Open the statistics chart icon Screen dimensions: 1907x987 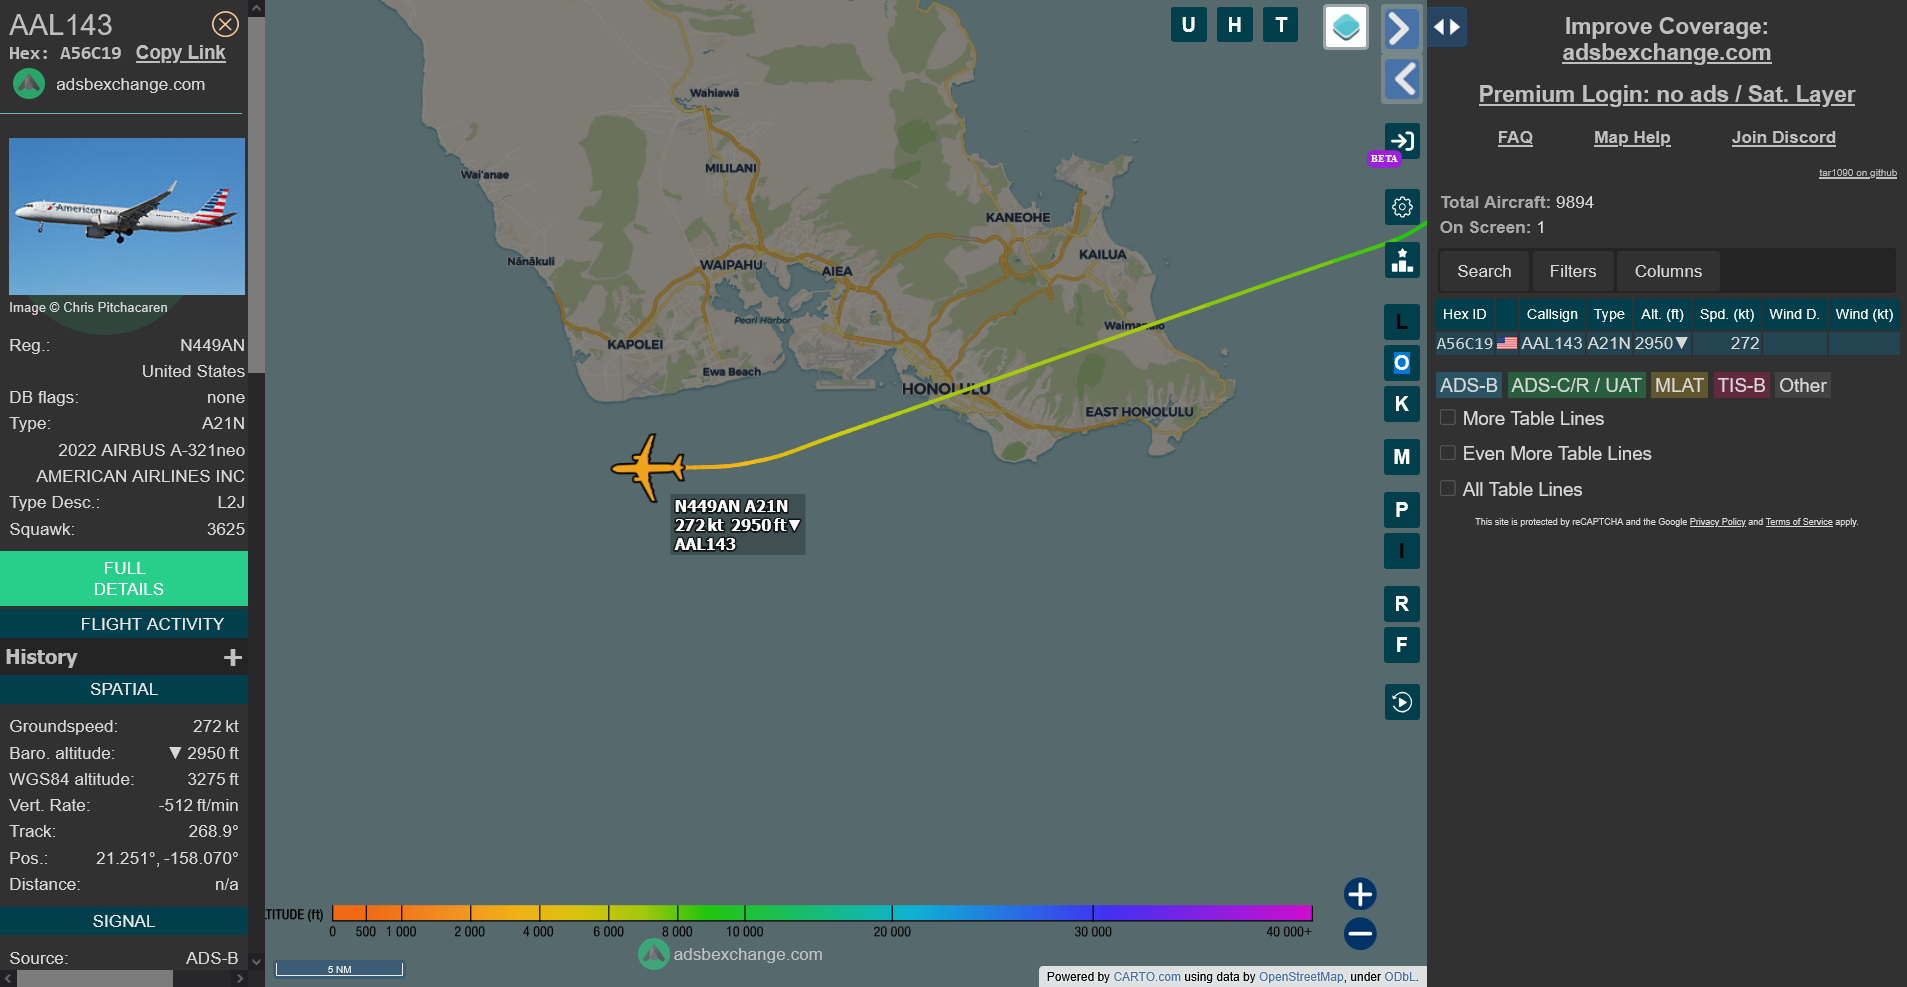1402,260
